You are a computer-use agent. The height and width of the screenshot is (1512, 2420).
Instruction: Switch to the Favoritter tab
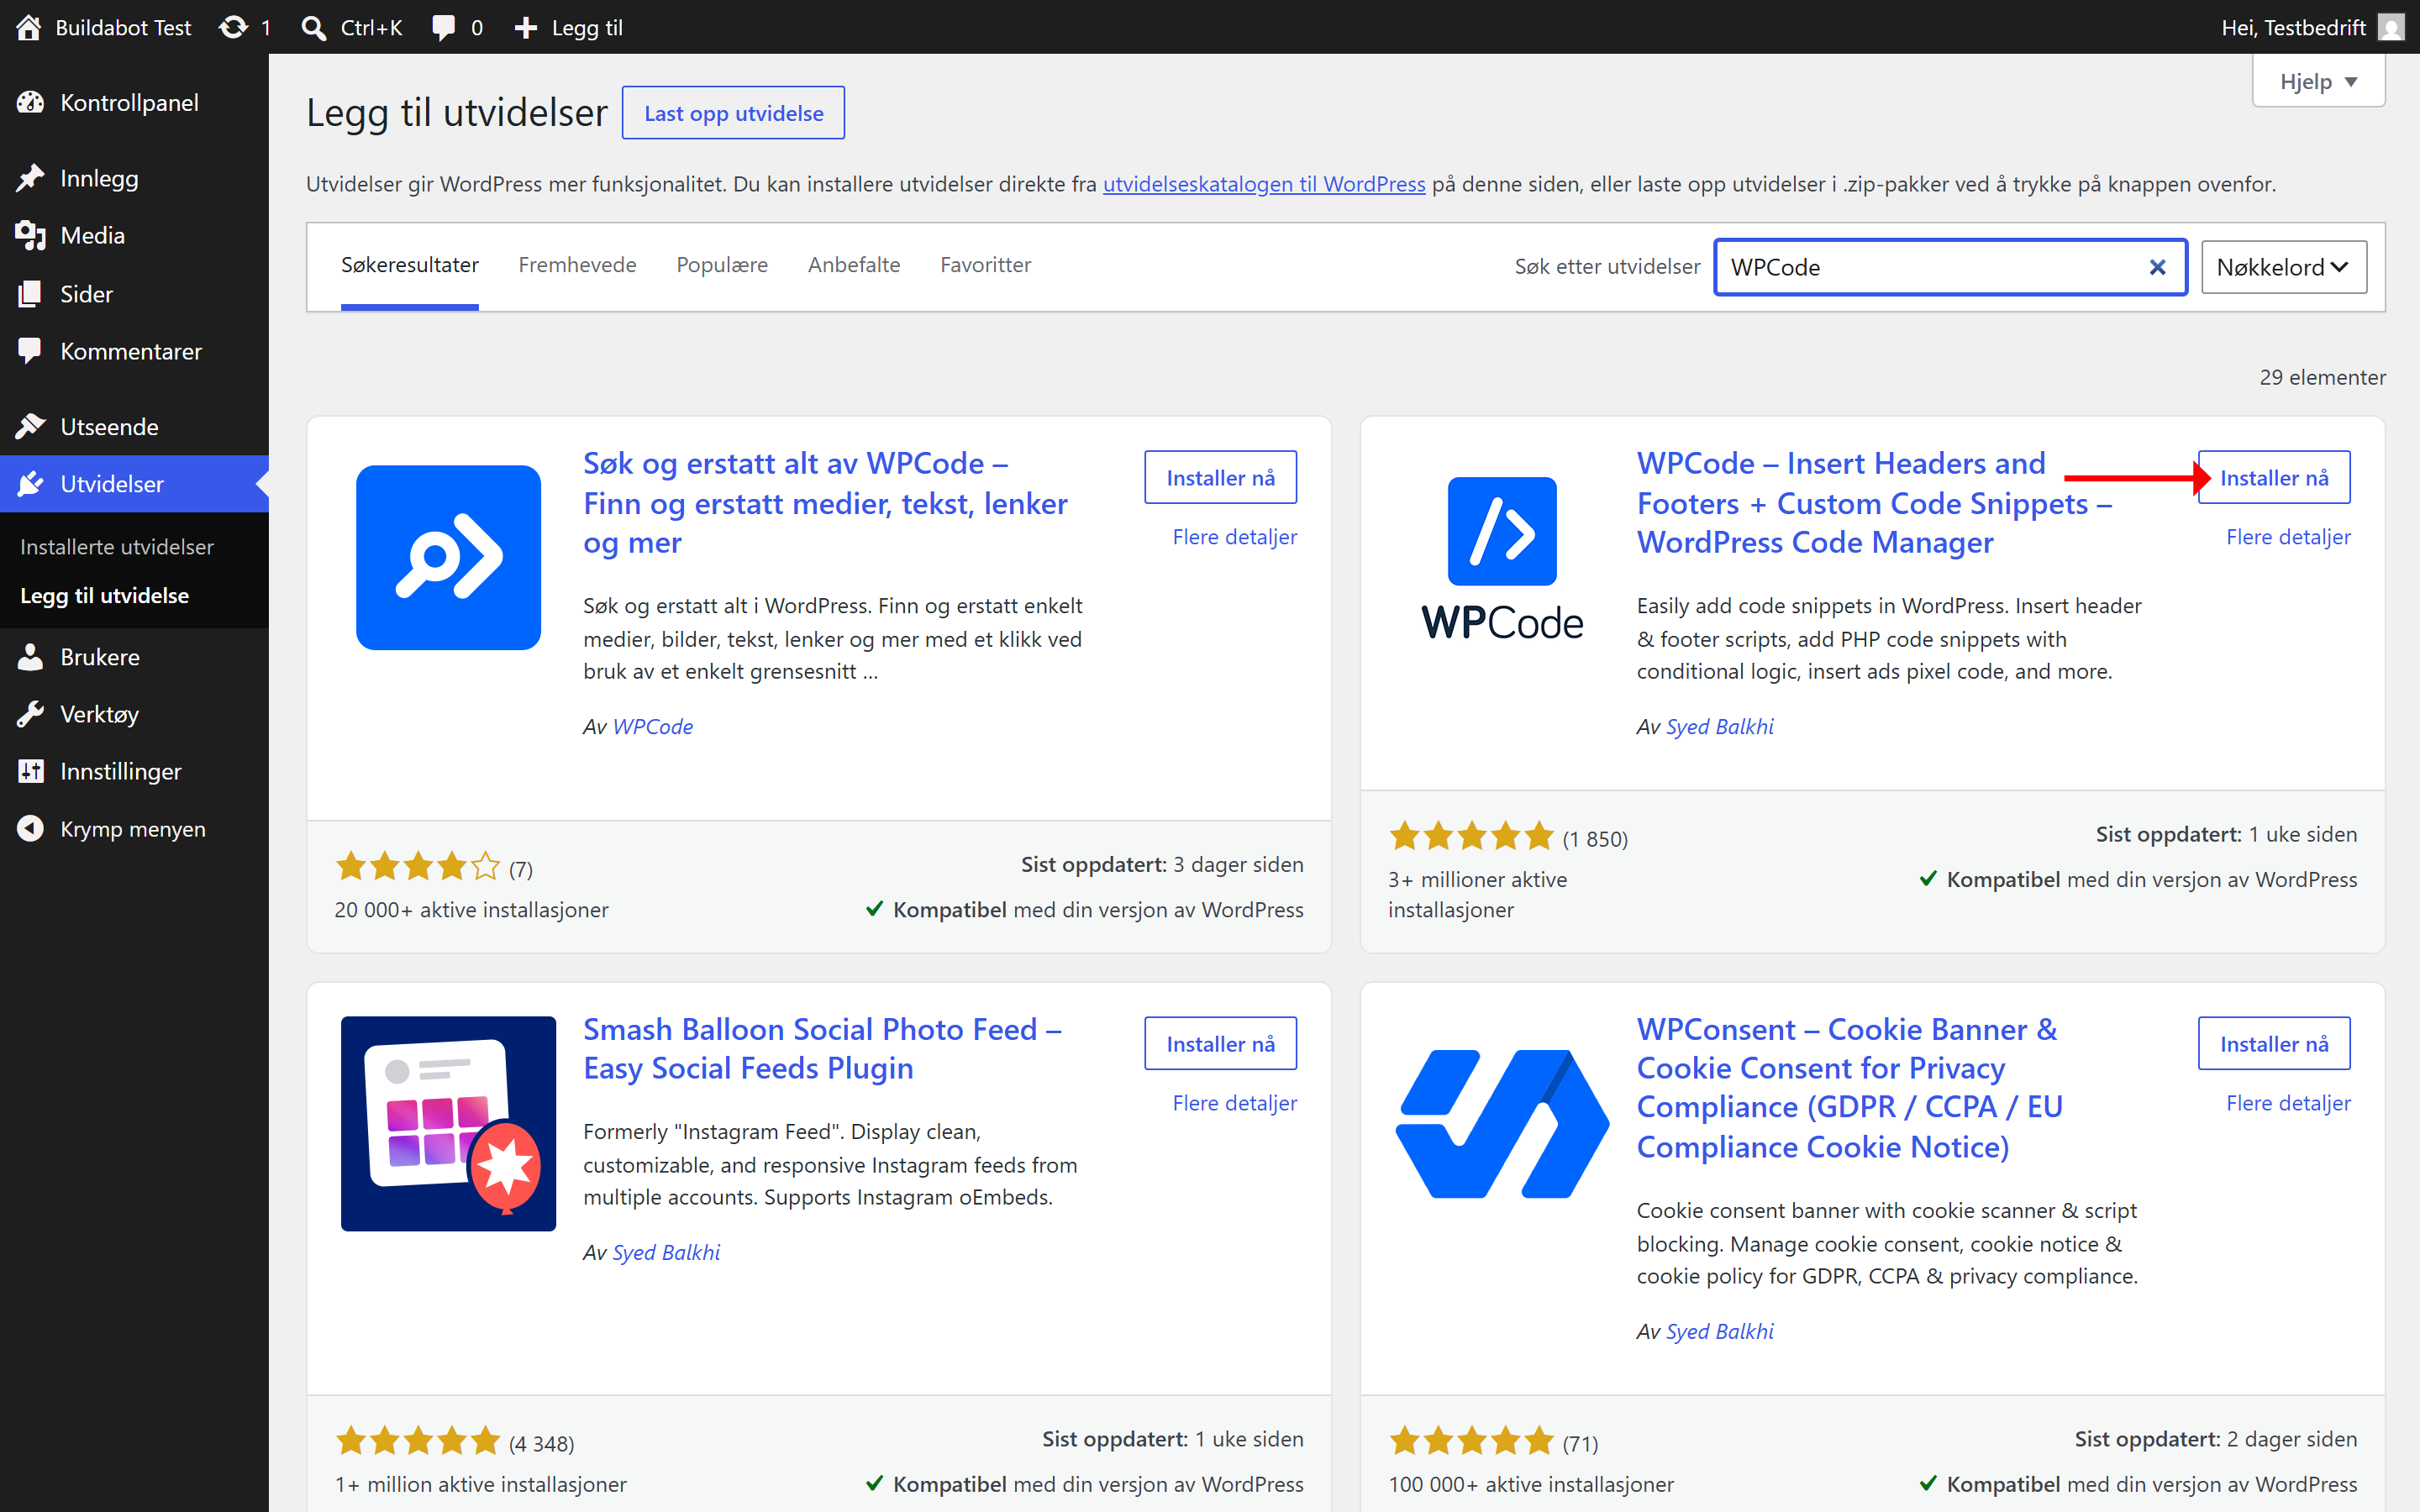pos(985,265)
